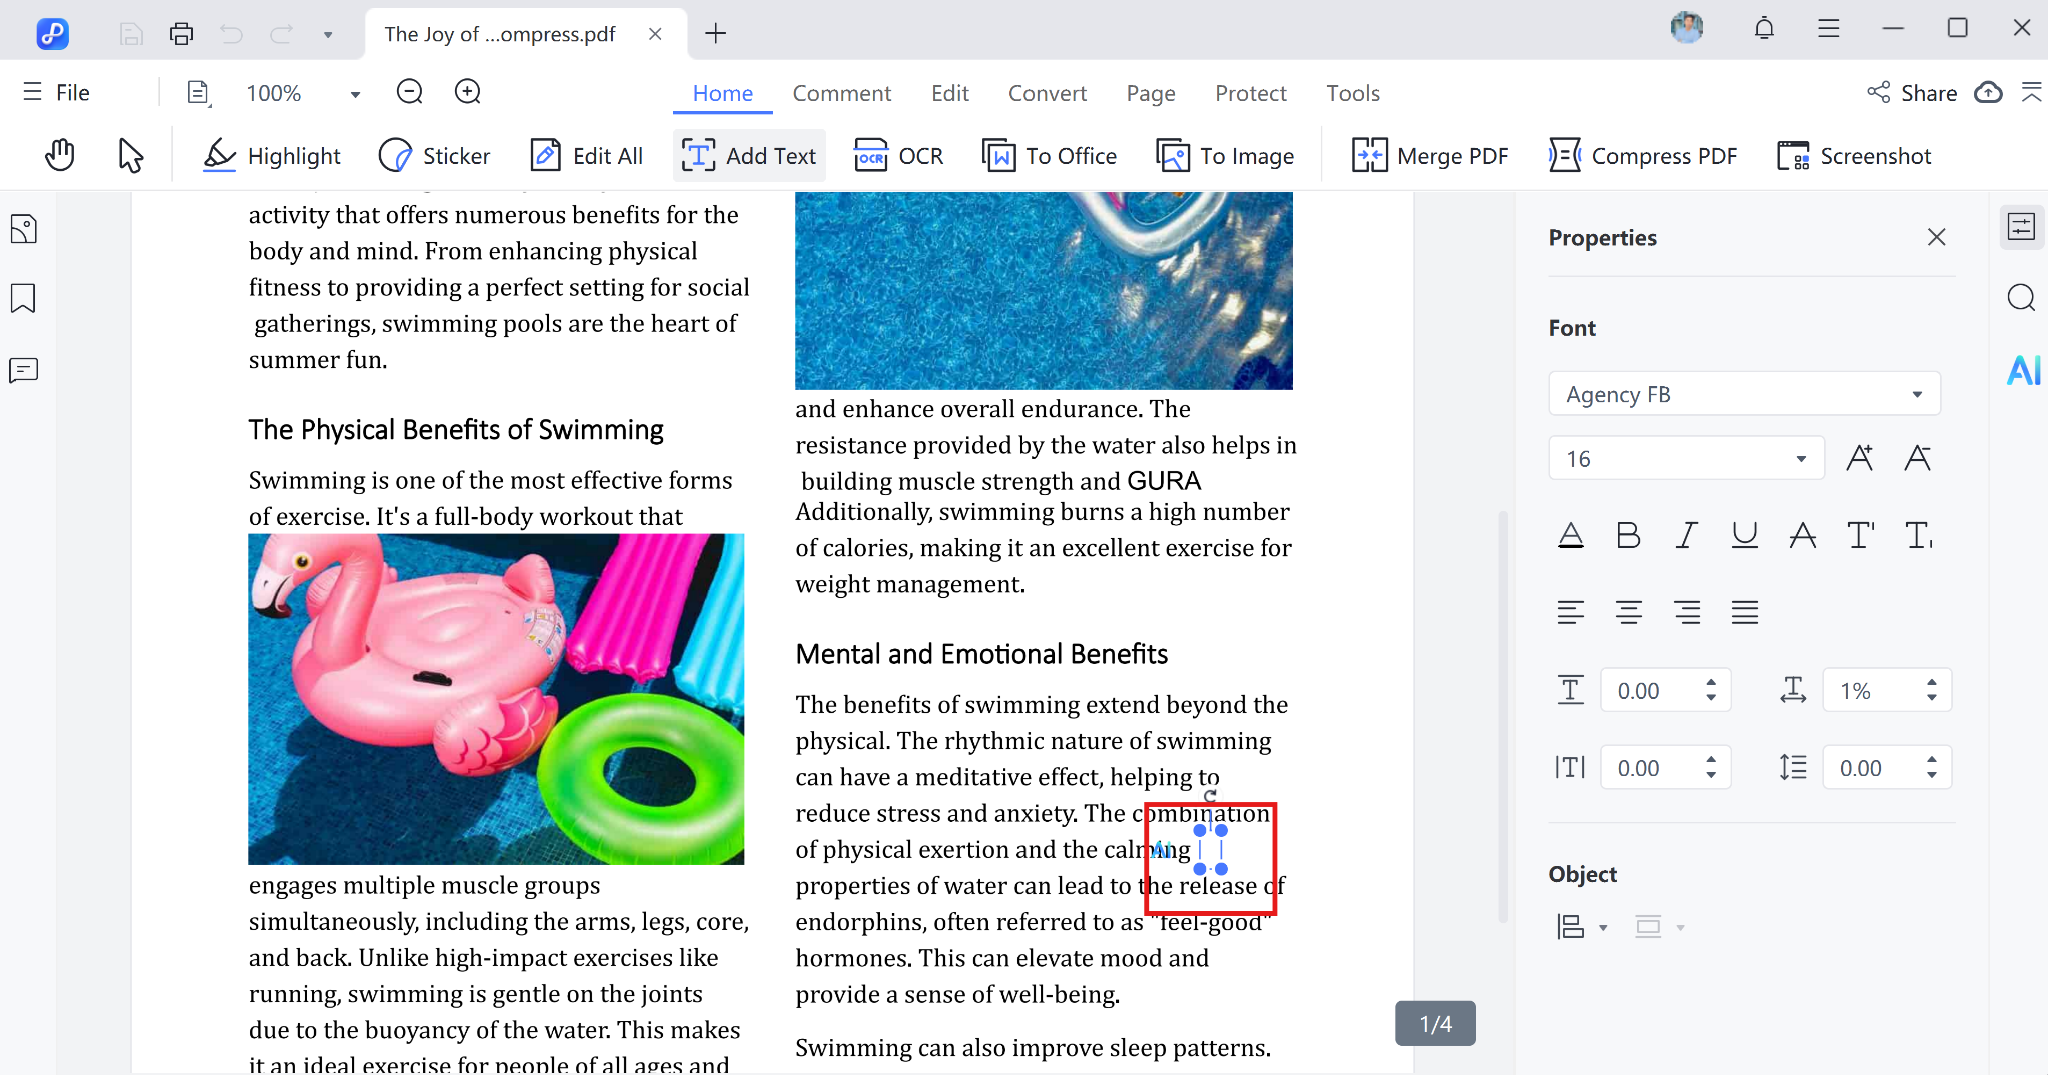Select the Hand pan tool
Screen dimensions: 2048x1075
click(x=60, y=155)
